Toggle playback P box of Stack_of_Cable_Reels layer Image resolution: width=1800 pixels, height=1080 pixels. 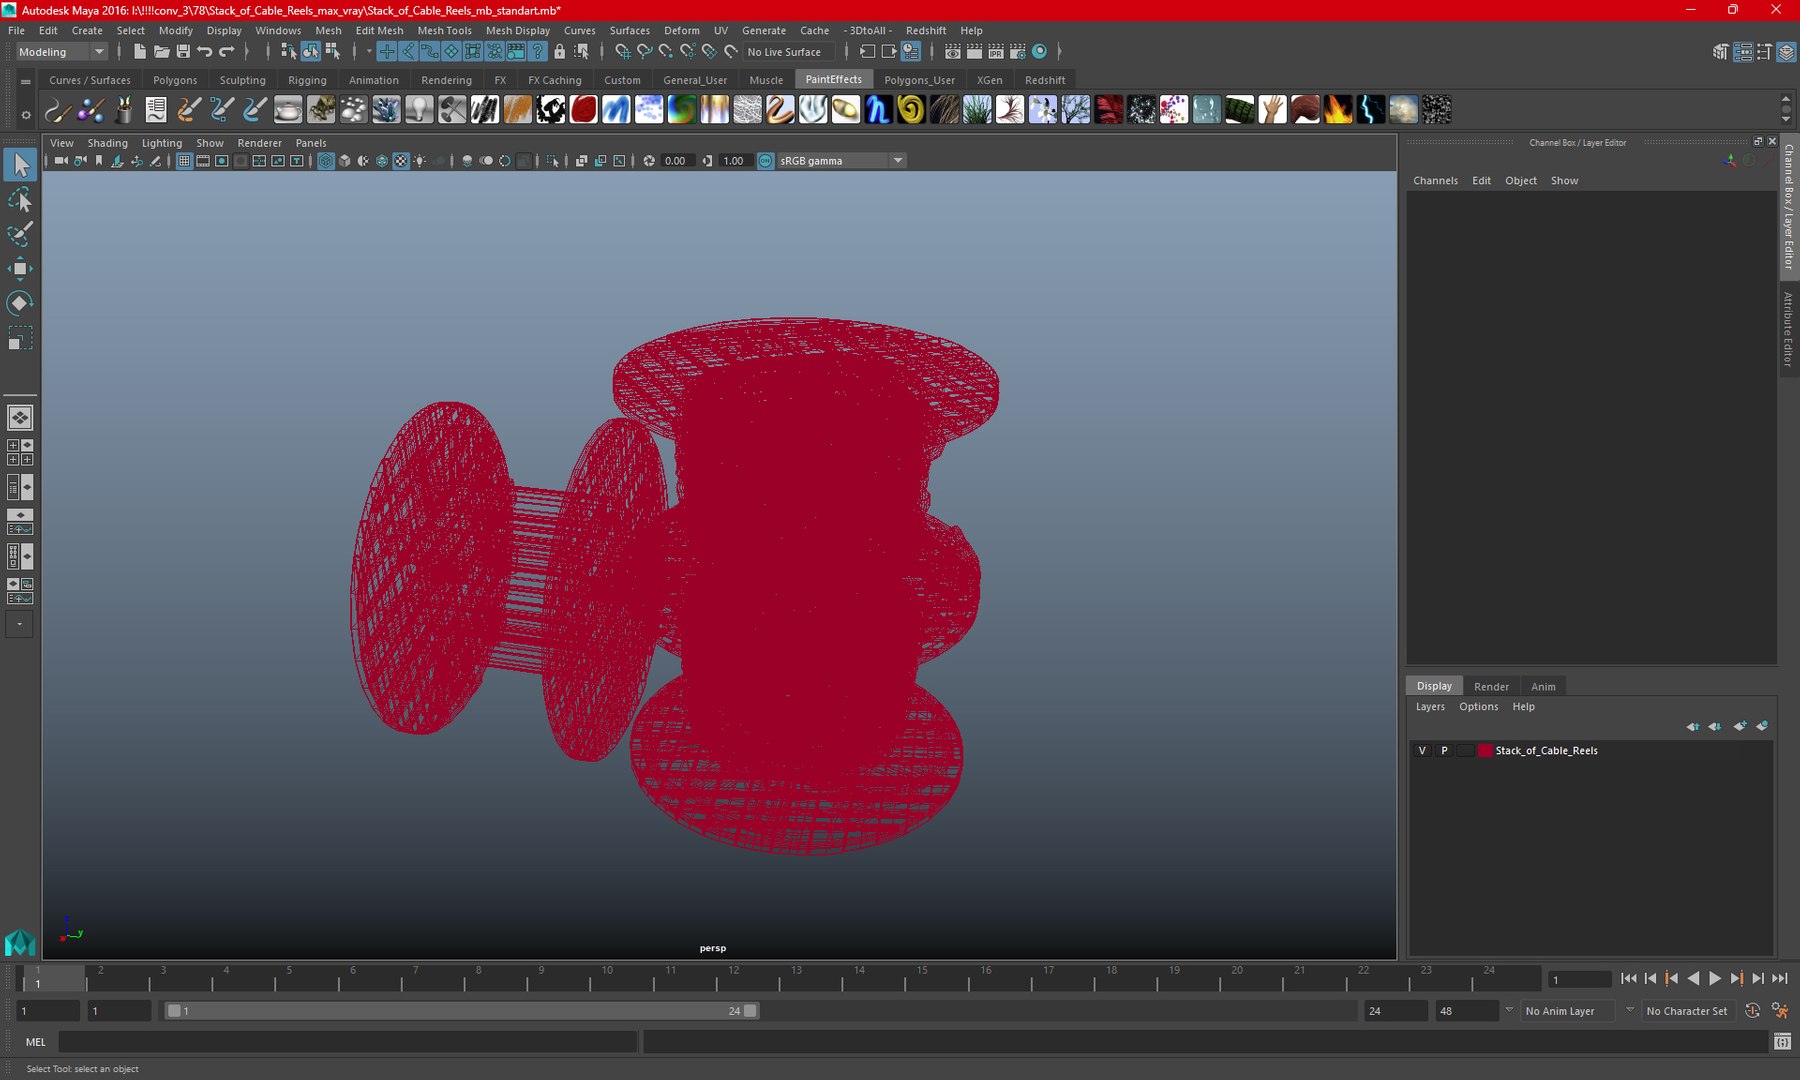(x=1444, y=751)
